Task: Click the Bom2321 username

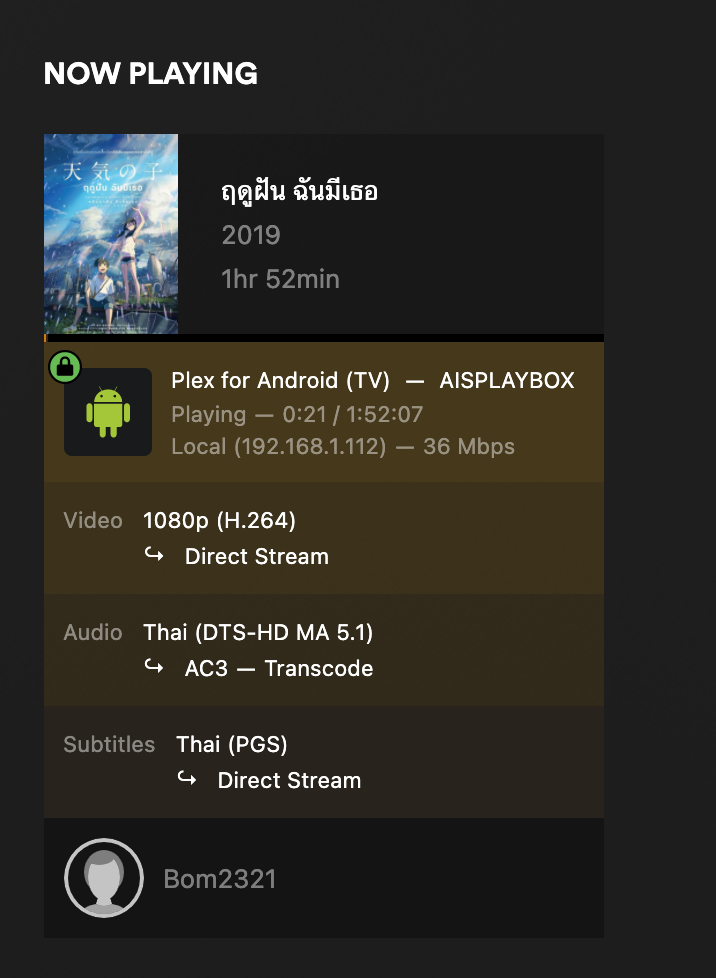Action: coord(219,879)
